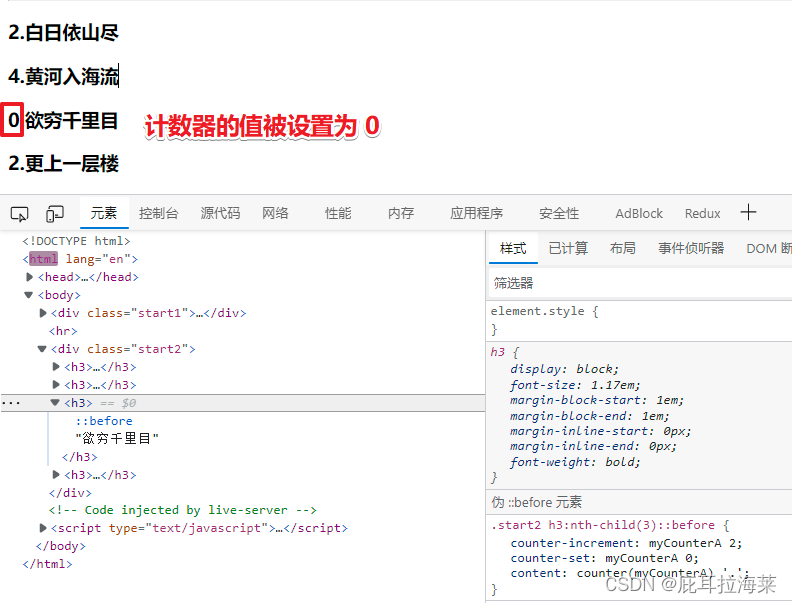Image resolution: width=792 pixels, height=603 pixels.
Task: Expand the script type text/javascript node
Action: click(43, 528)
